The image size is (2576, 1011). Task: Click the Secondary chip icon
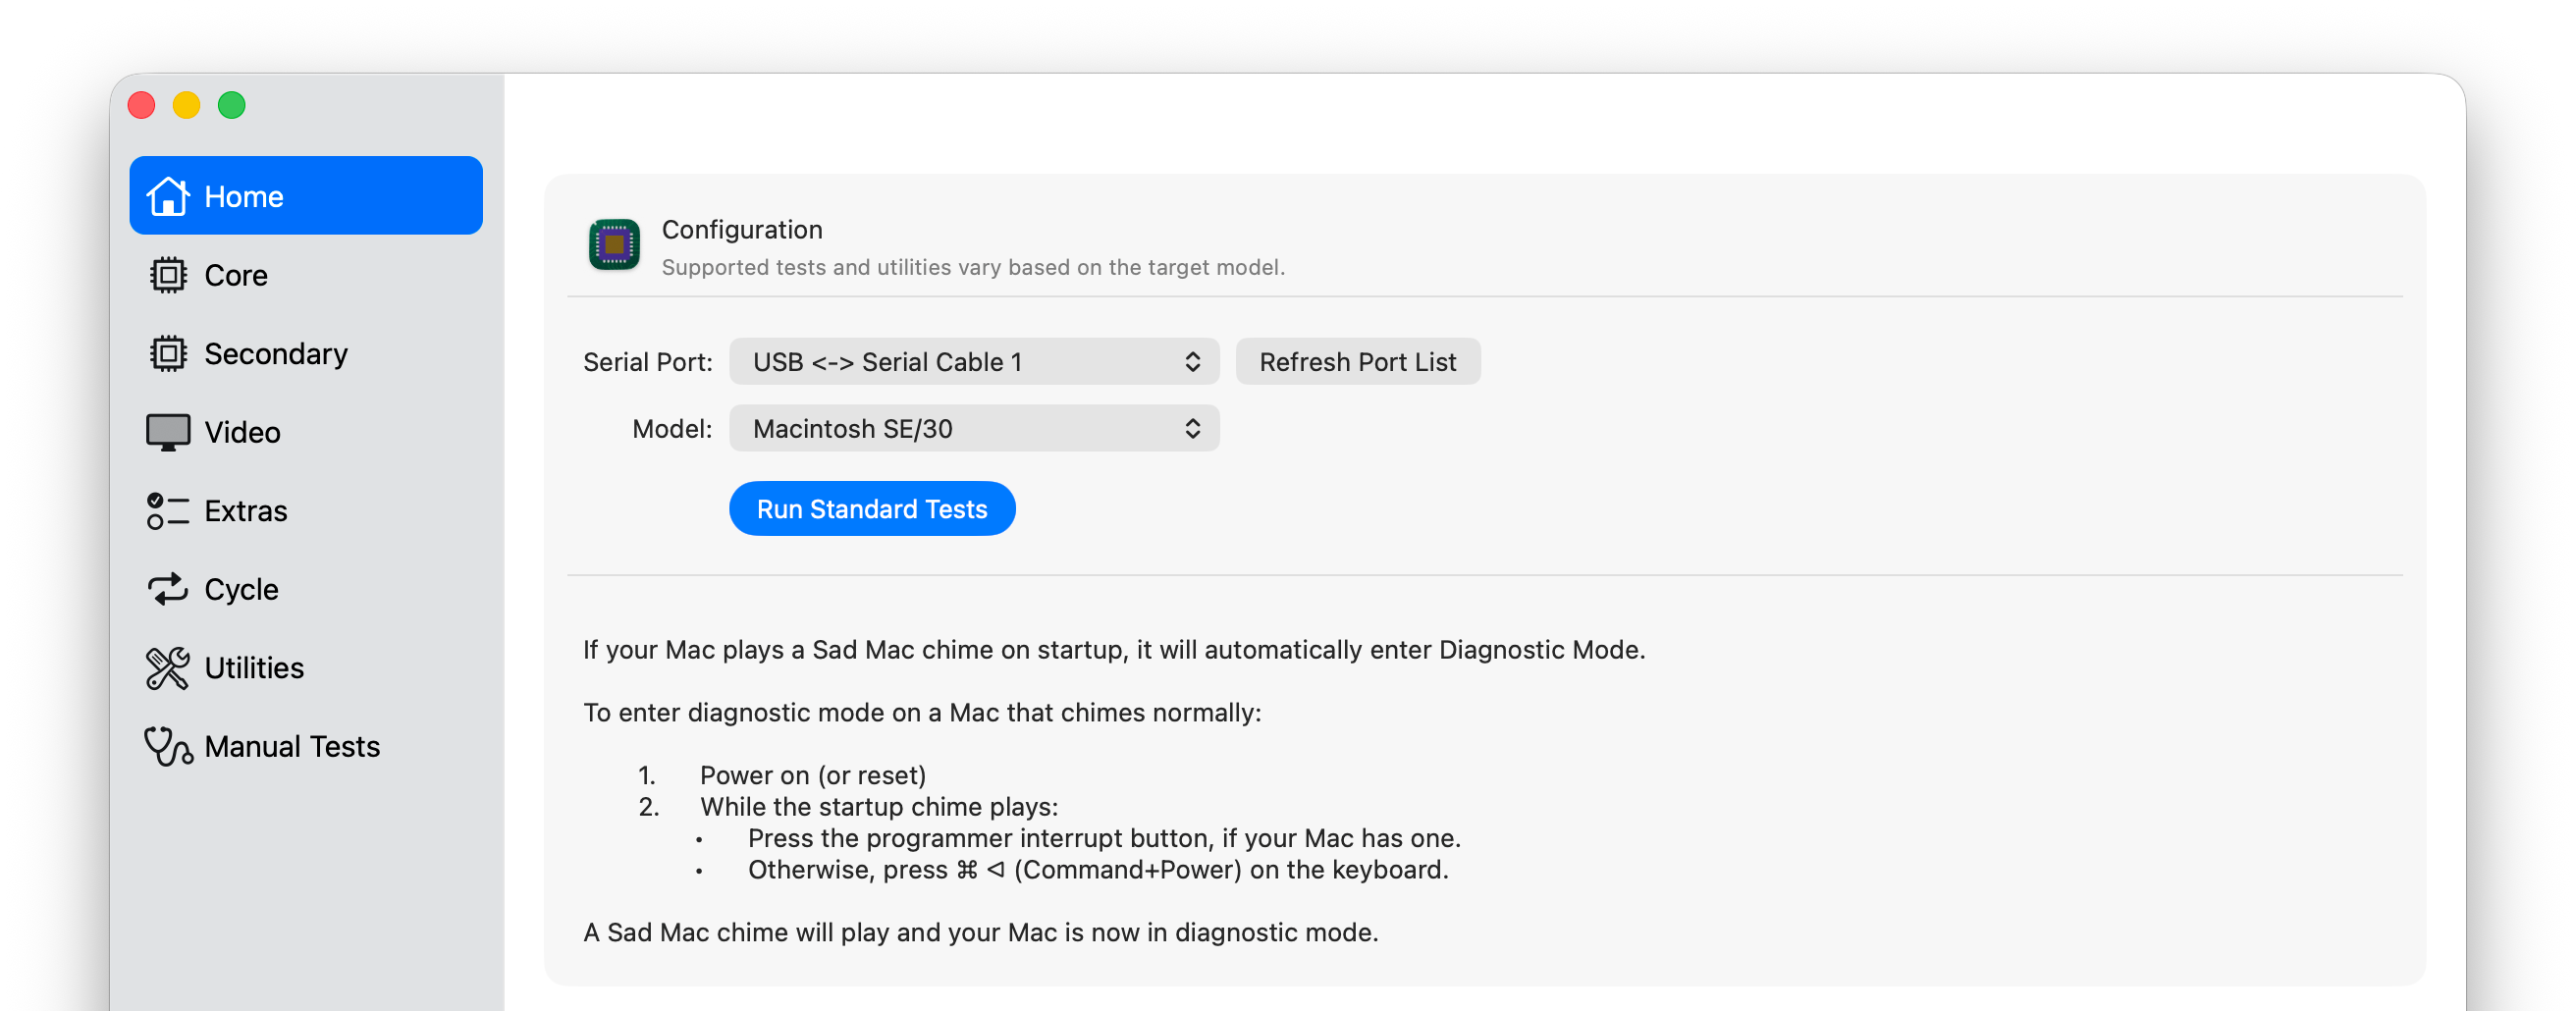coord(167,353)
